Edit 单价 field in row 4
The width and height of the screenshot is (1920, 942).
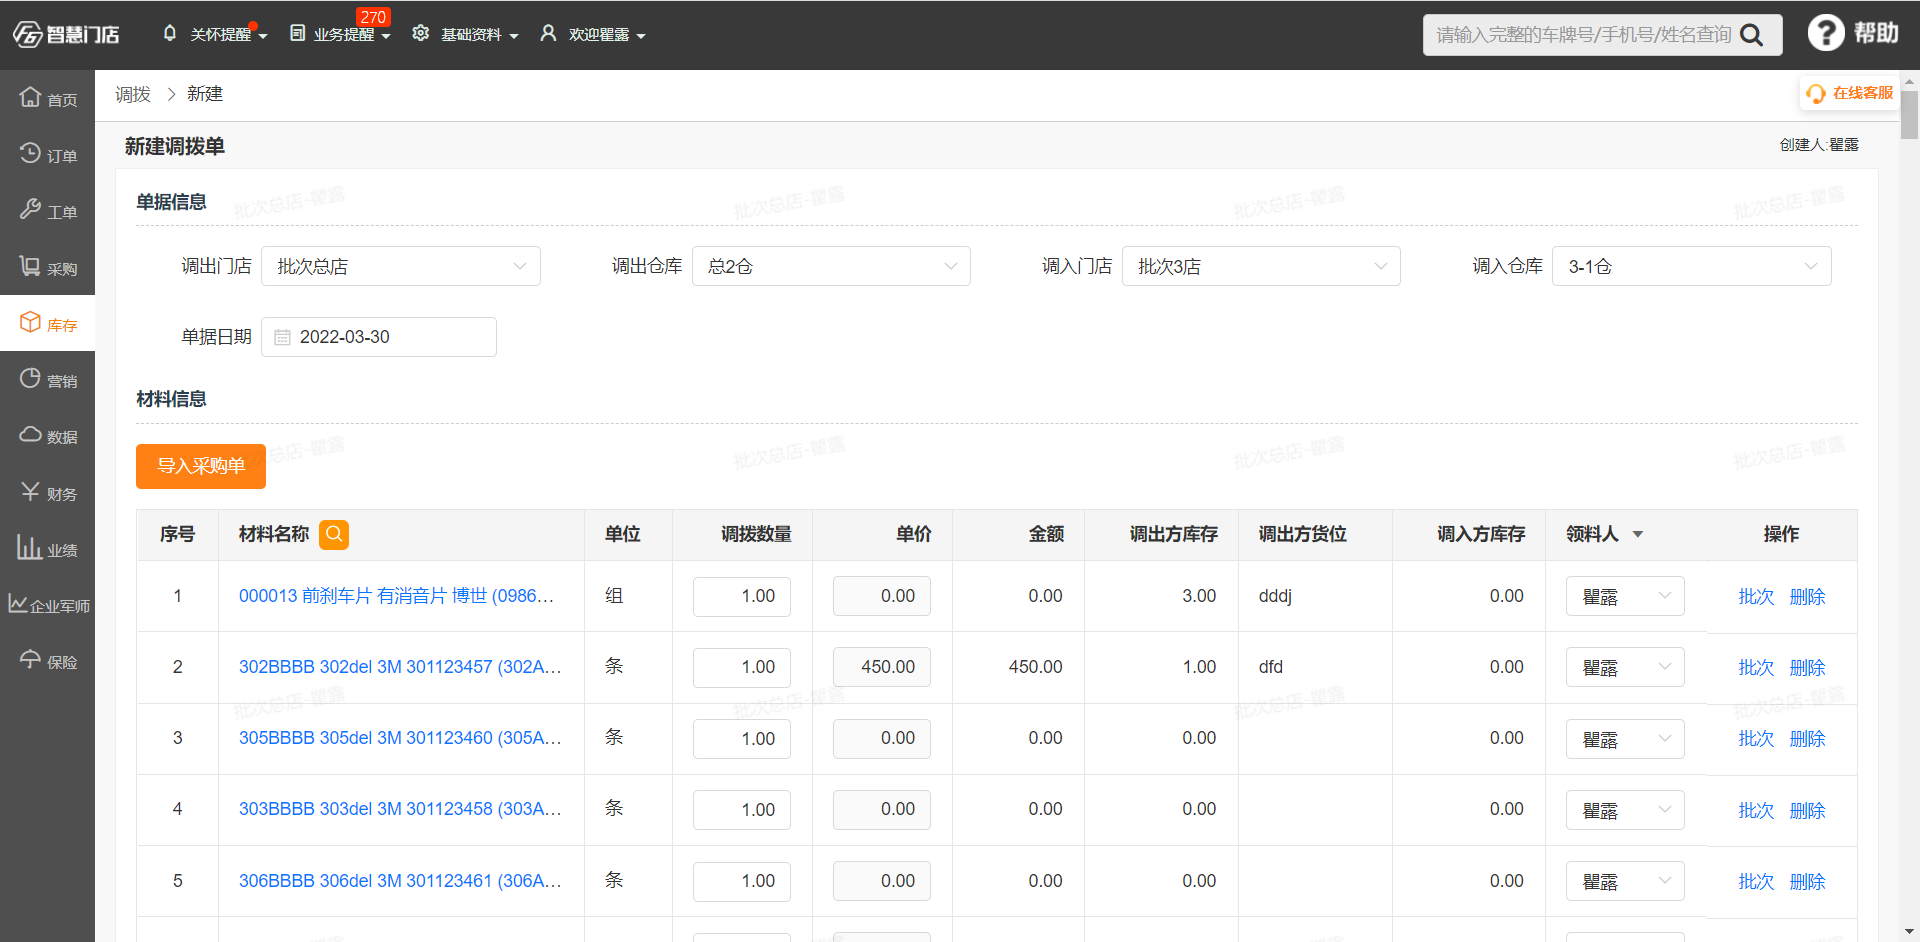(x=882, y=810)
